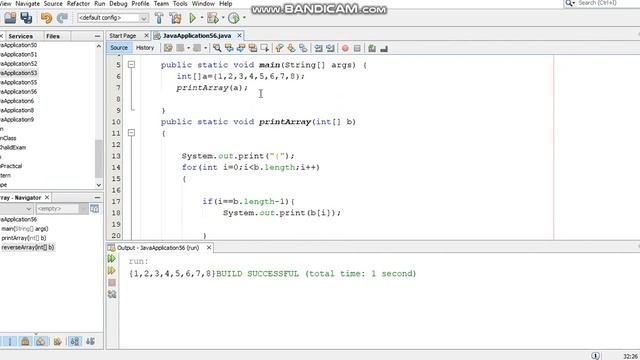This screenshot has height=360, width=640.
Task: Open the Refactor menu
Action: [x=78, y=4]
